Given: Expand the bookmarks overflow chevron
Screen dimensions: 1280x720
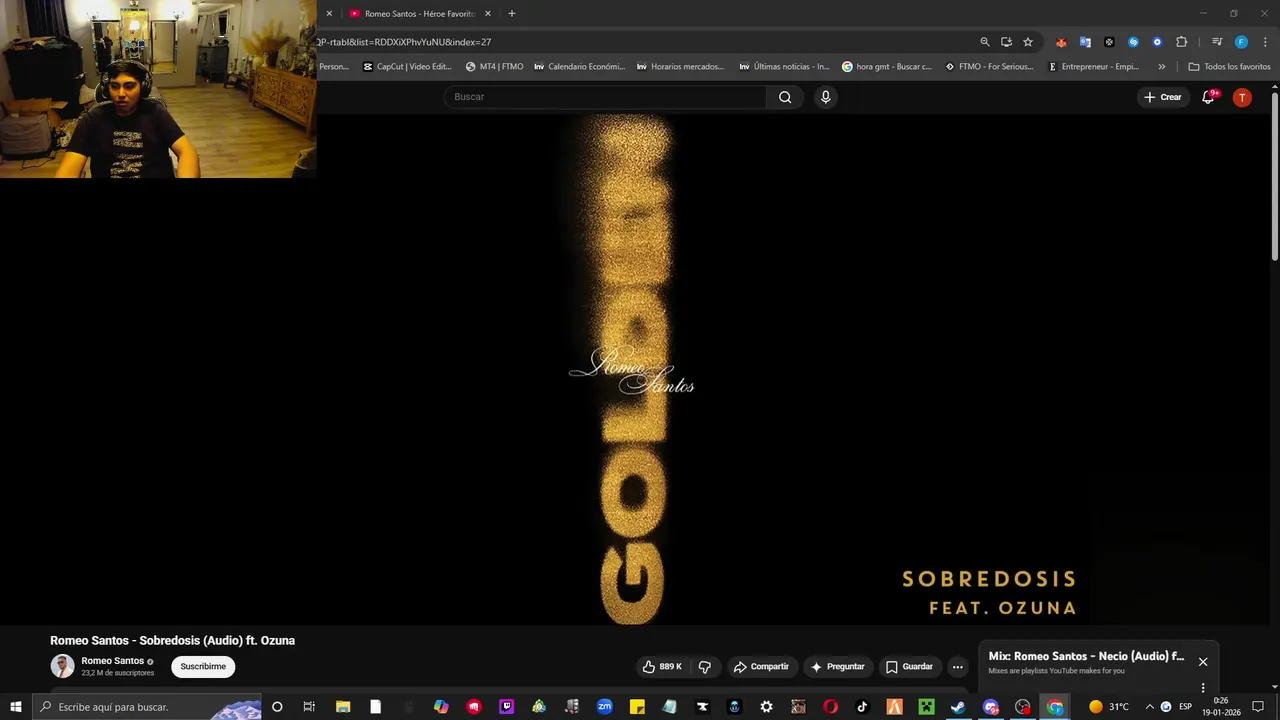Looking at the screenshot, I should (x=1161, y=67).
